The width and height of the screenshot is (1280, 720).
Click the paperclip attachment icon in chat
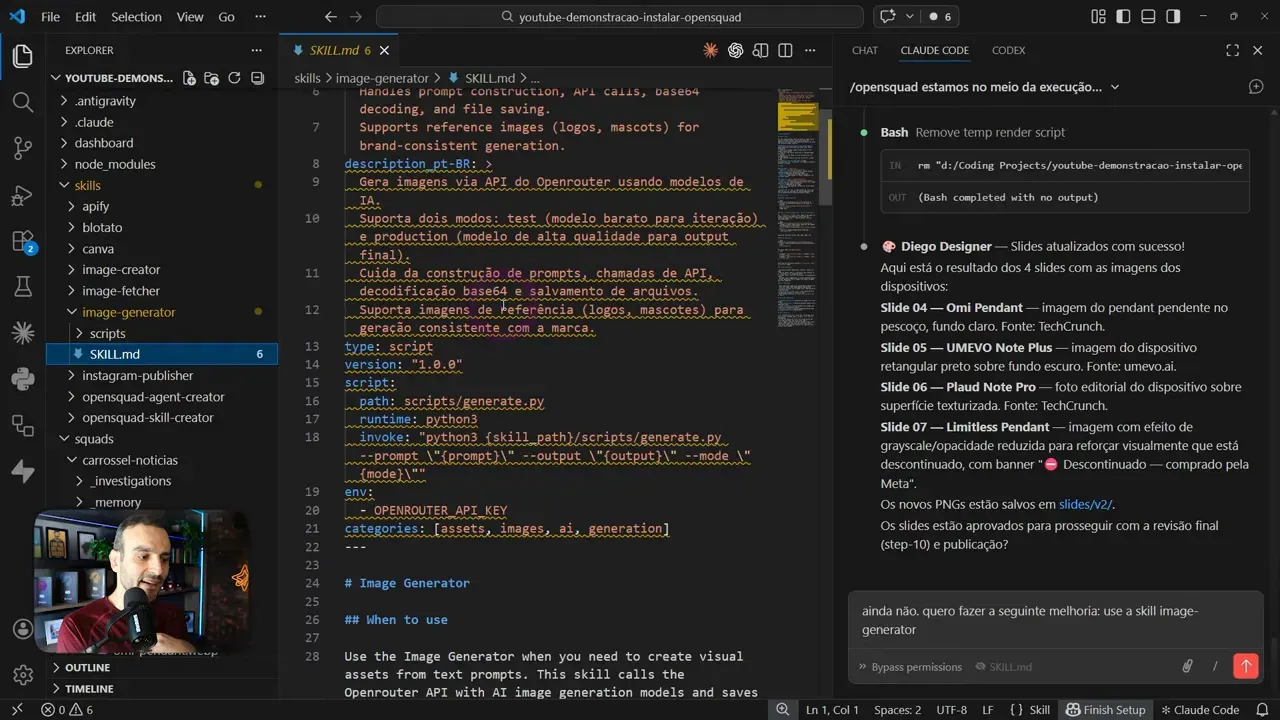pyautogui.click(x=1187, y=666)
